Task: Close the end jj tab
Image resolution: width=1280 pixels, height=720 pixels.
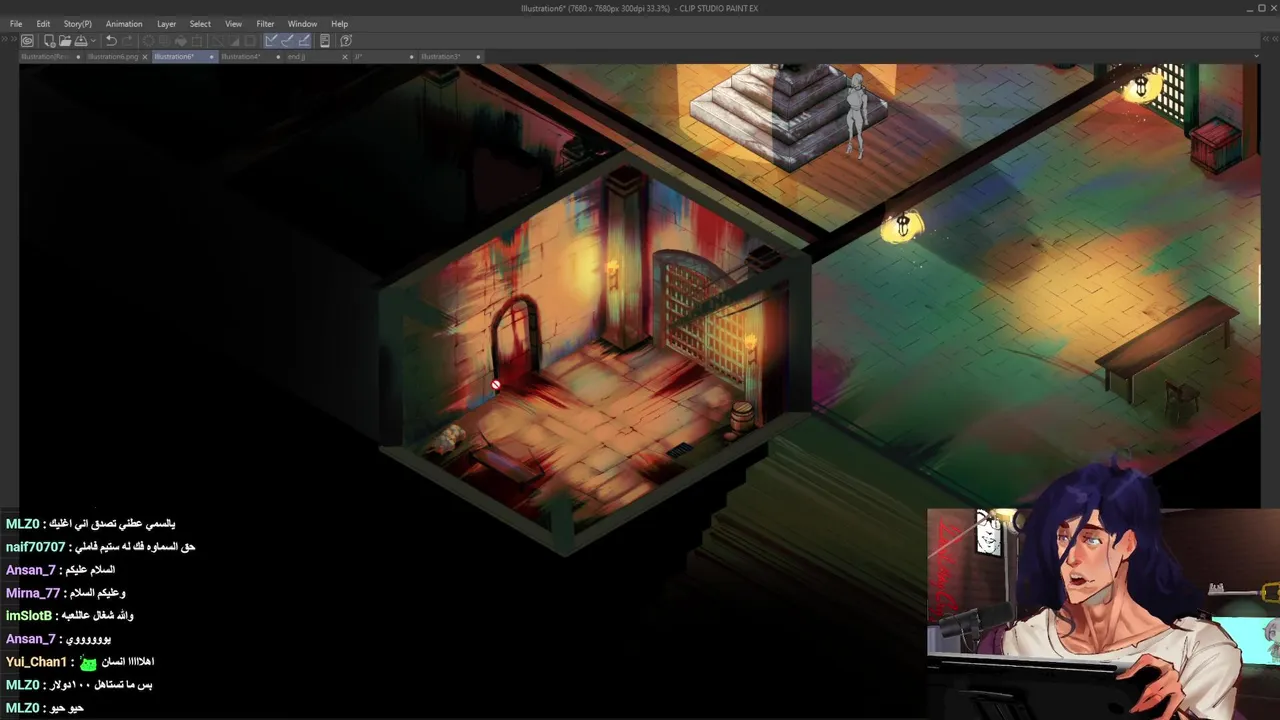Action: (x=345, y=57)
